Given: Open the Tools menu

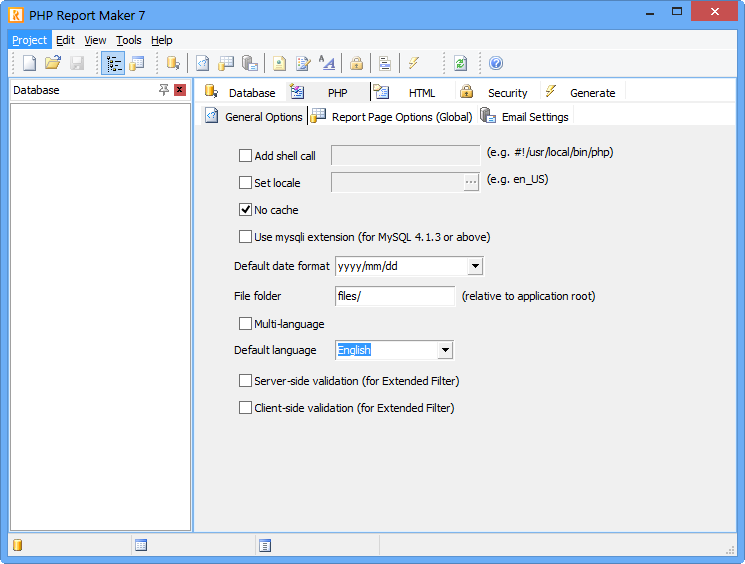Looking at the screenshot, I should pos(129,40).
